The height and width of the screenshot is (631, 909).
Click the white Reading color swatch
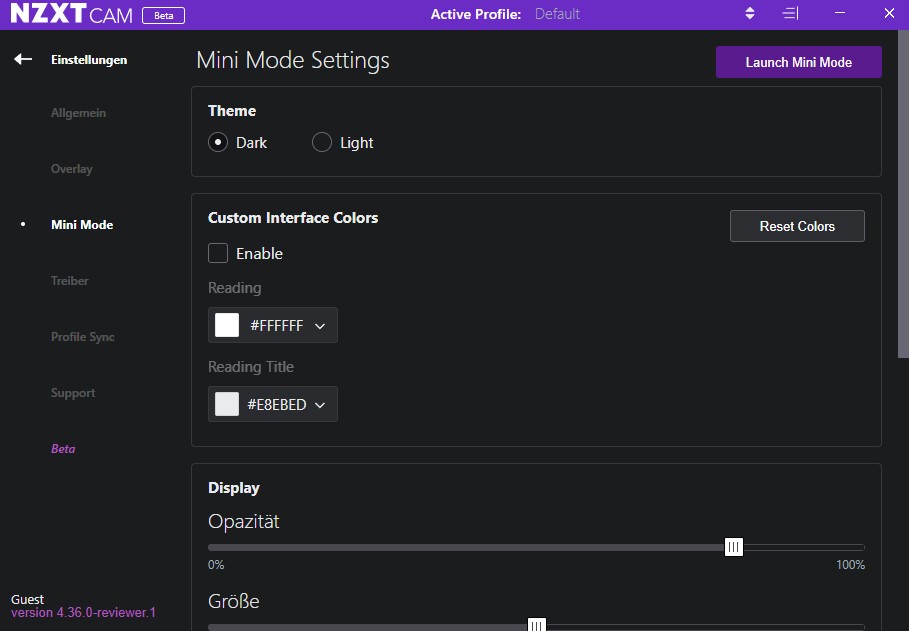(x=226, y=325)
